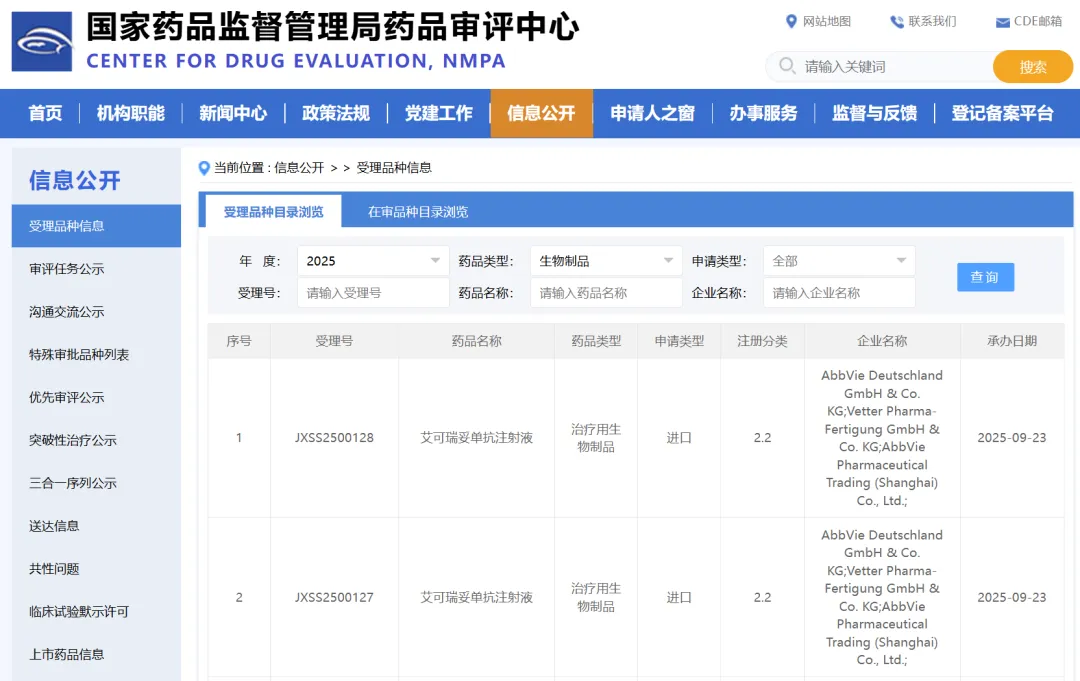Open 新闻中心 in the navigation bar
The height and width of the screenshot is (681, 1080).
(233, 113)
